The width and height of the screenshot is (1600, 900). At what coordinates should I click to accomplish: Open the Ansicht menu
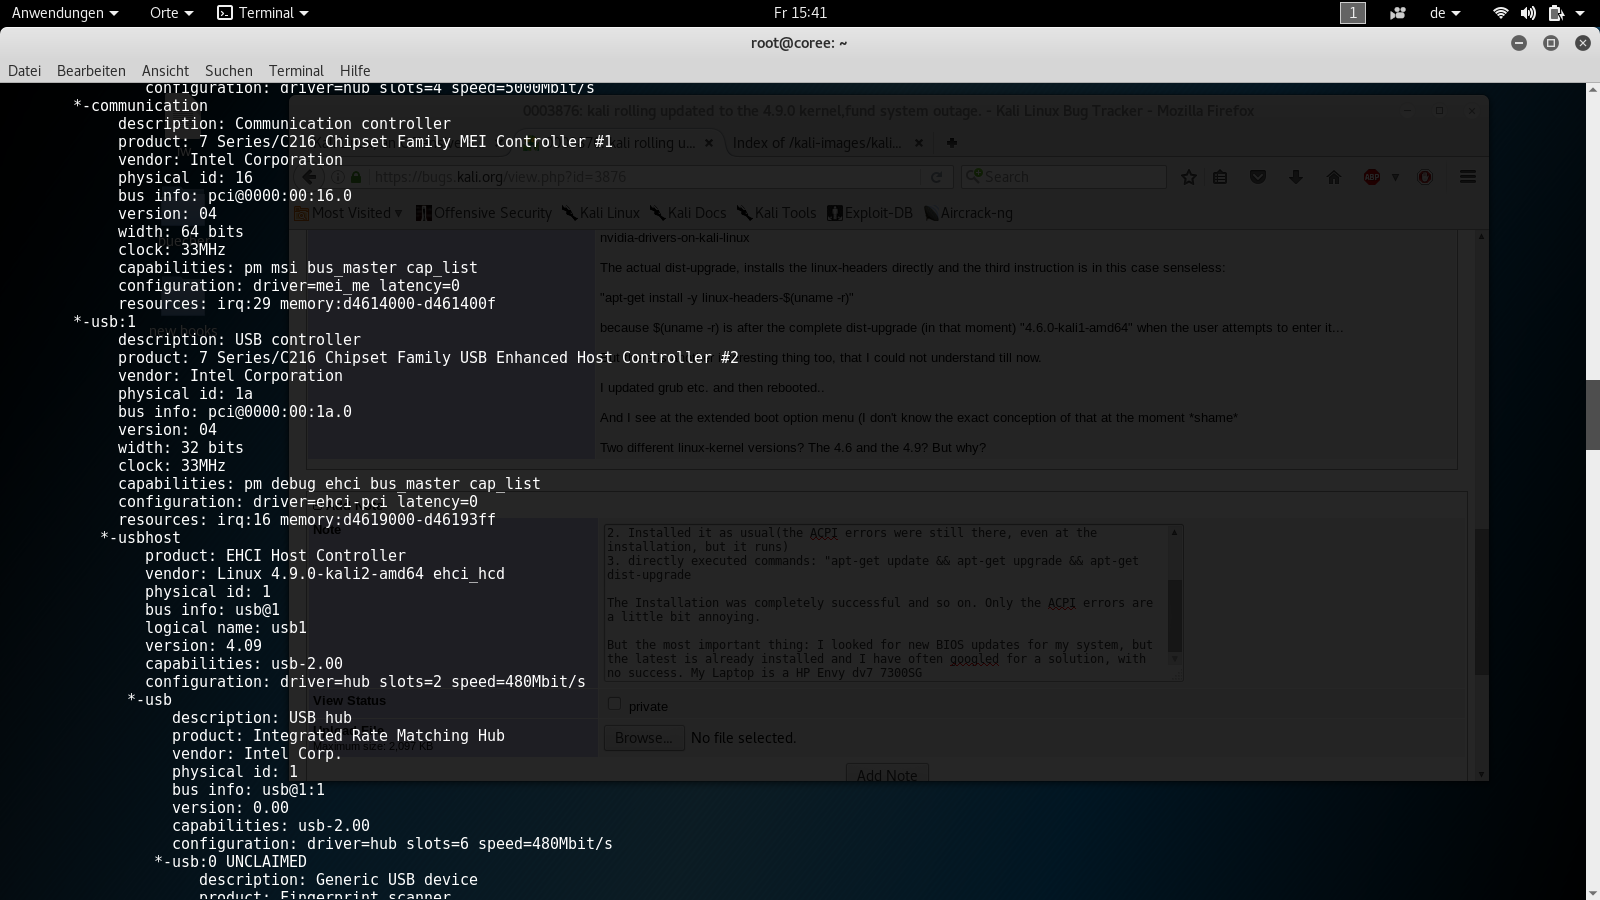pyautogui.click(x=165, y=71)
